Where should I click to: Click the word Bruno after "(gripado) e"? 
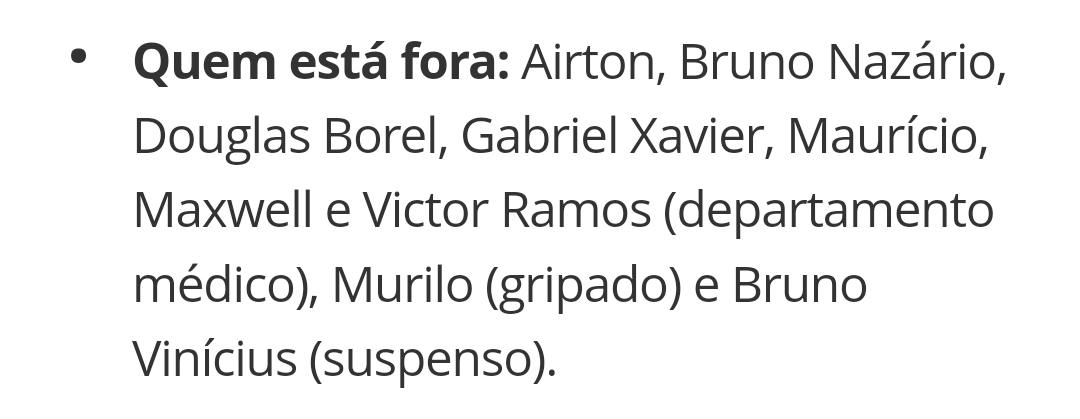pyautogui.click(x=800, y=285)
